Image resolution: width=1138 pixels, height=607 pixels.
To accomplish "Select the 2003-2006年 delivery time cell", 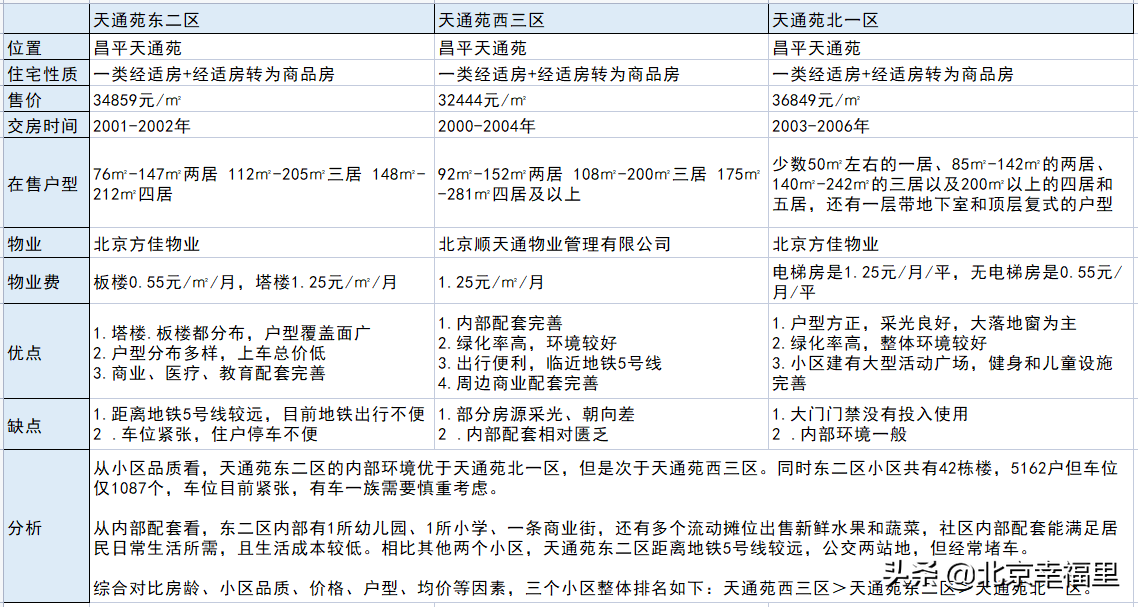I will pos(952,125).
